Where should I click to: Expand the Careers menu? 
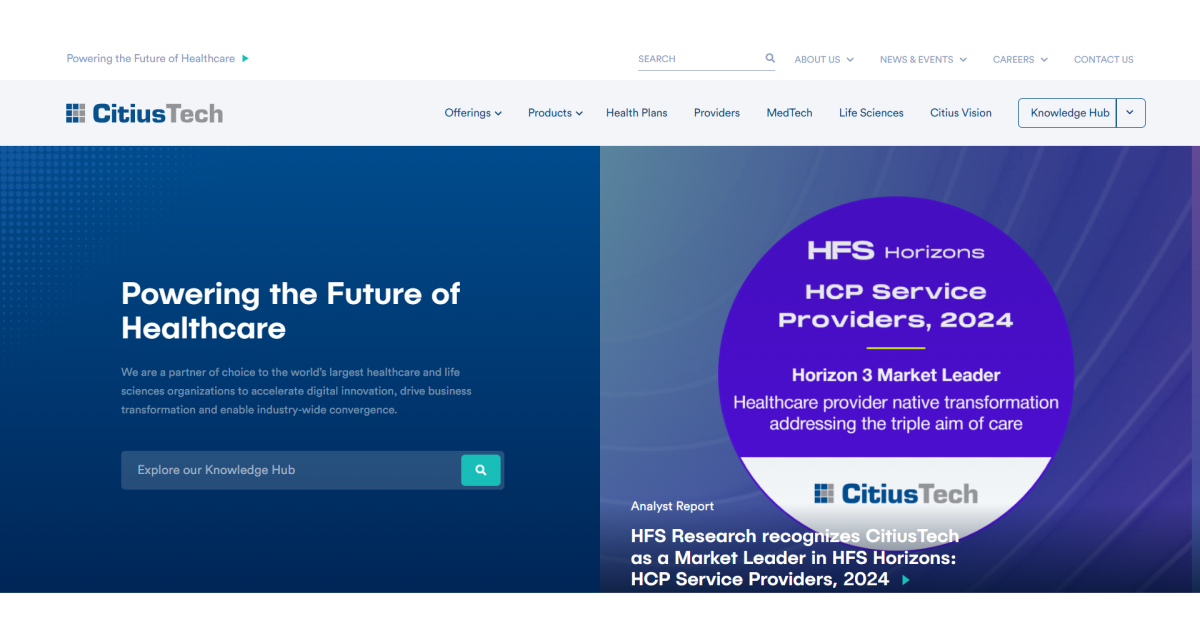click(1020, 60)
